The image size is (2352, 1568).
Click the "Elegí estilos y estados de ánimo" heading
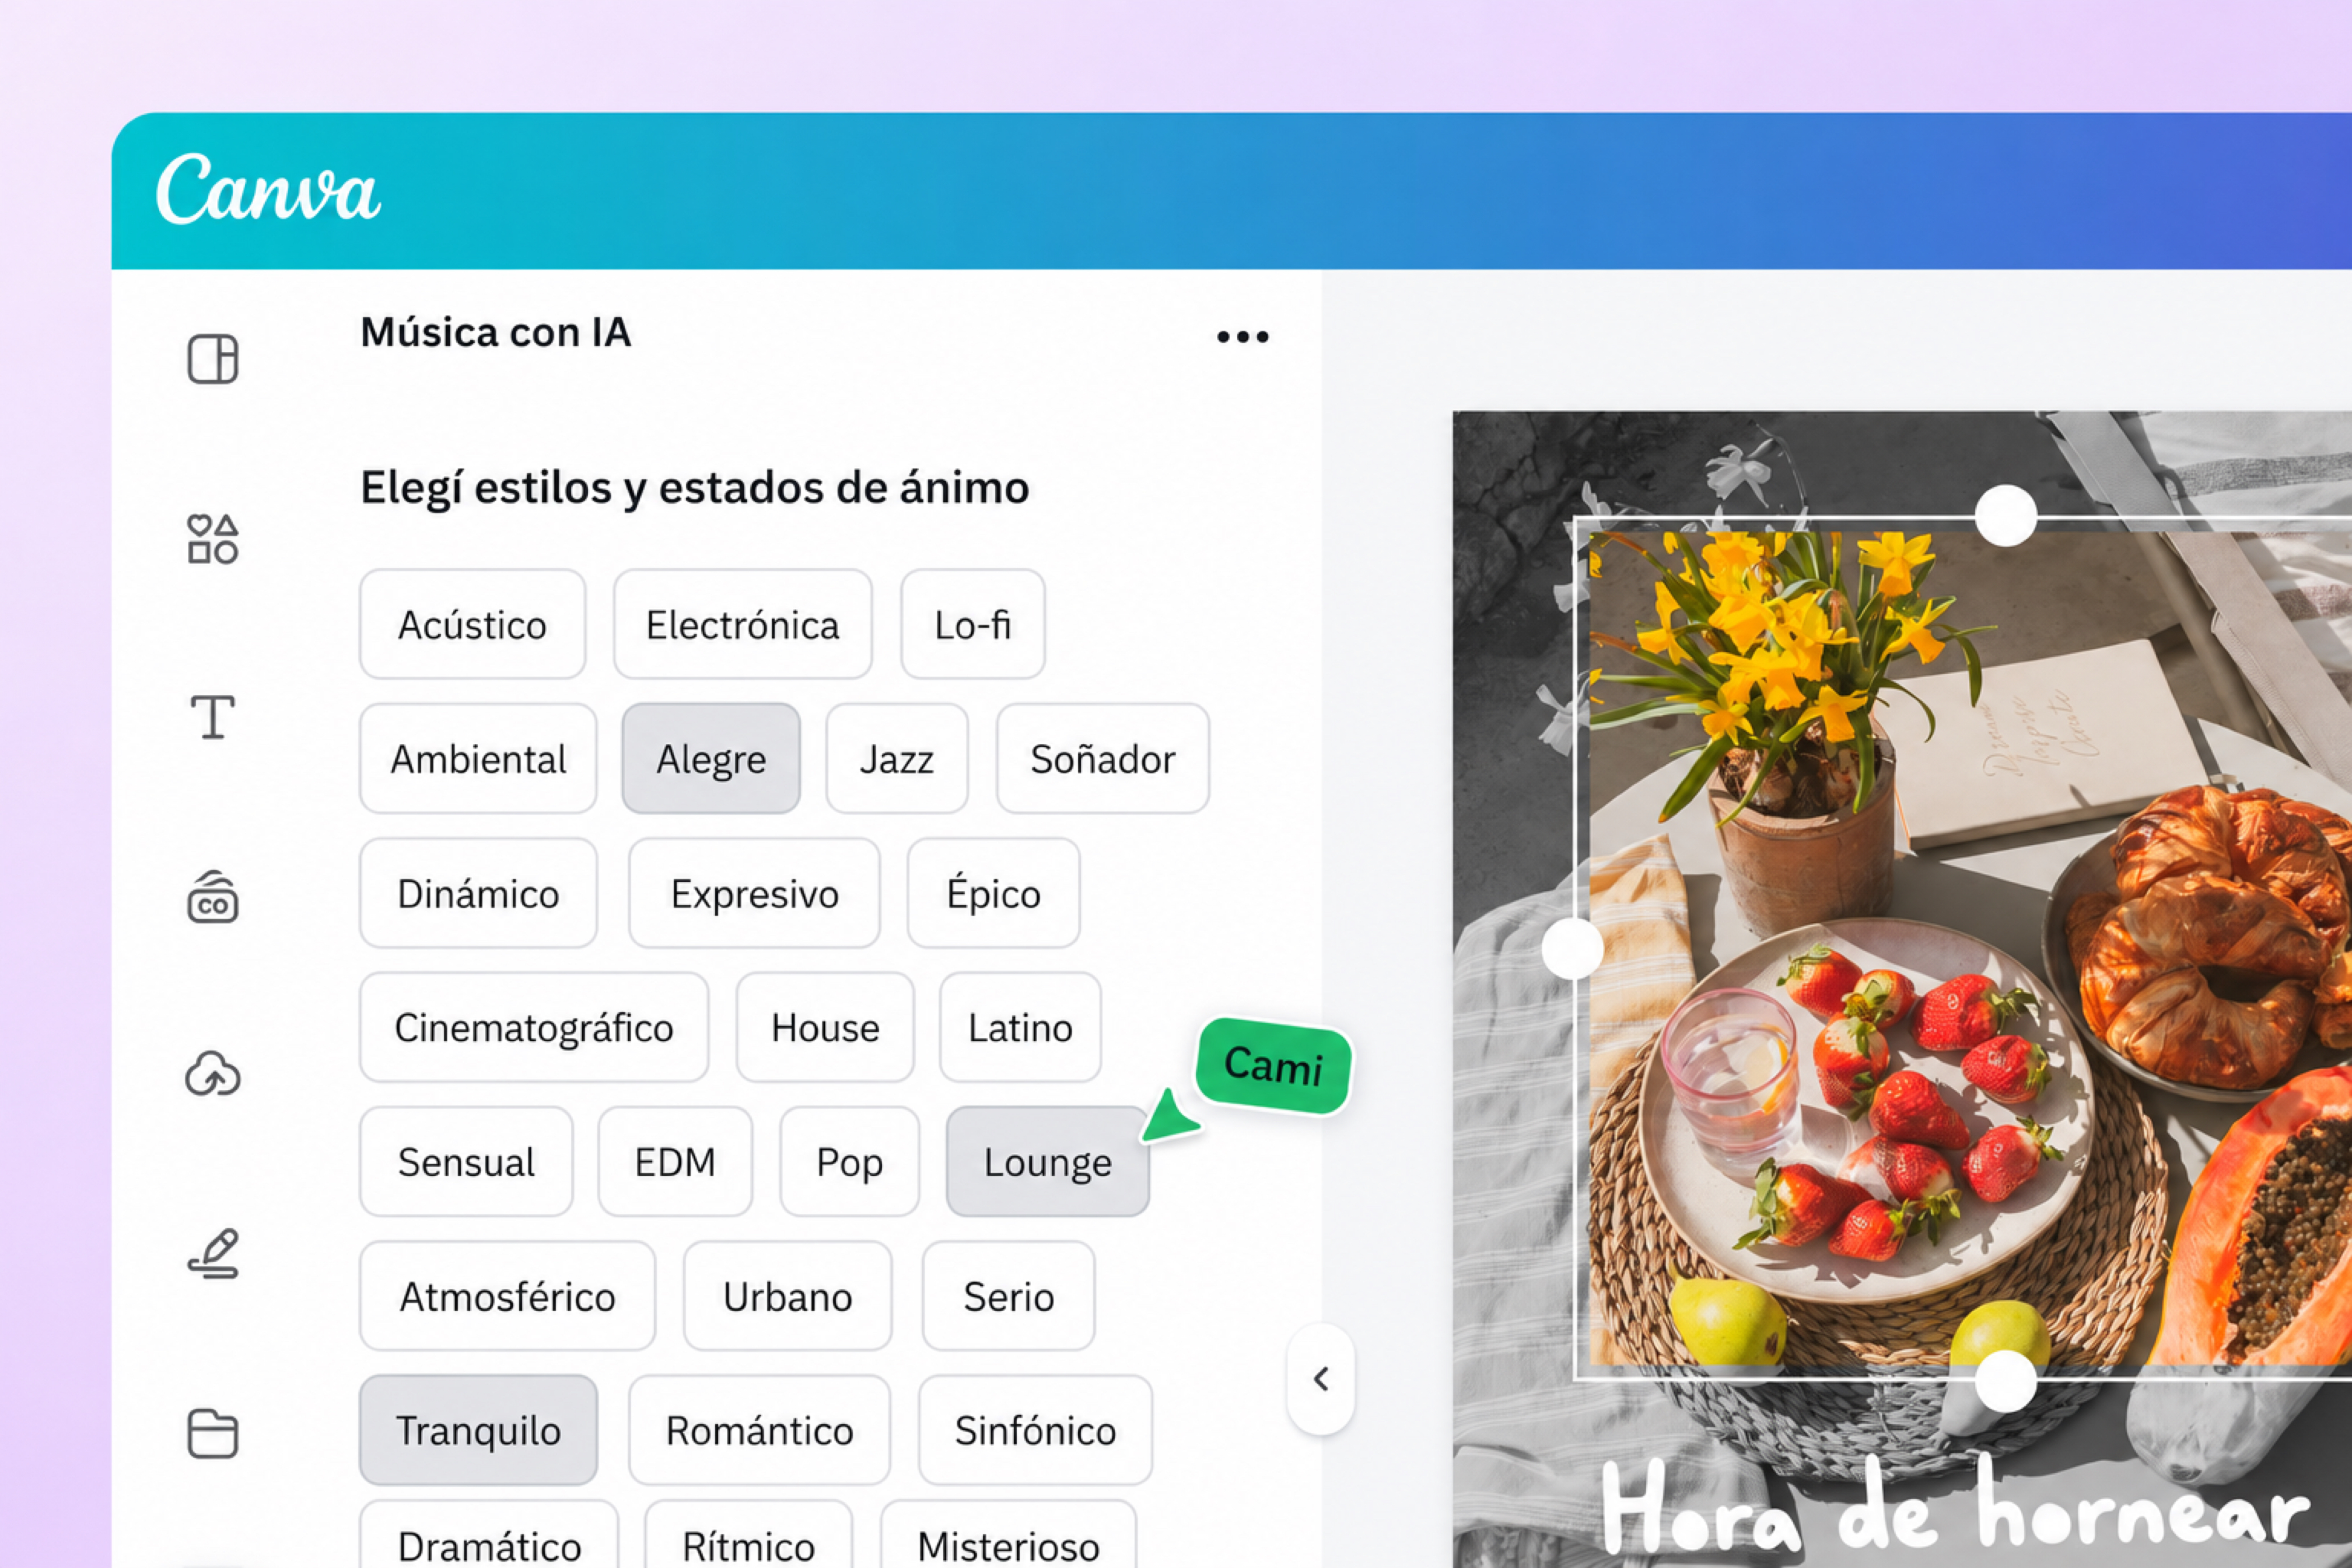tap(695, 488)
